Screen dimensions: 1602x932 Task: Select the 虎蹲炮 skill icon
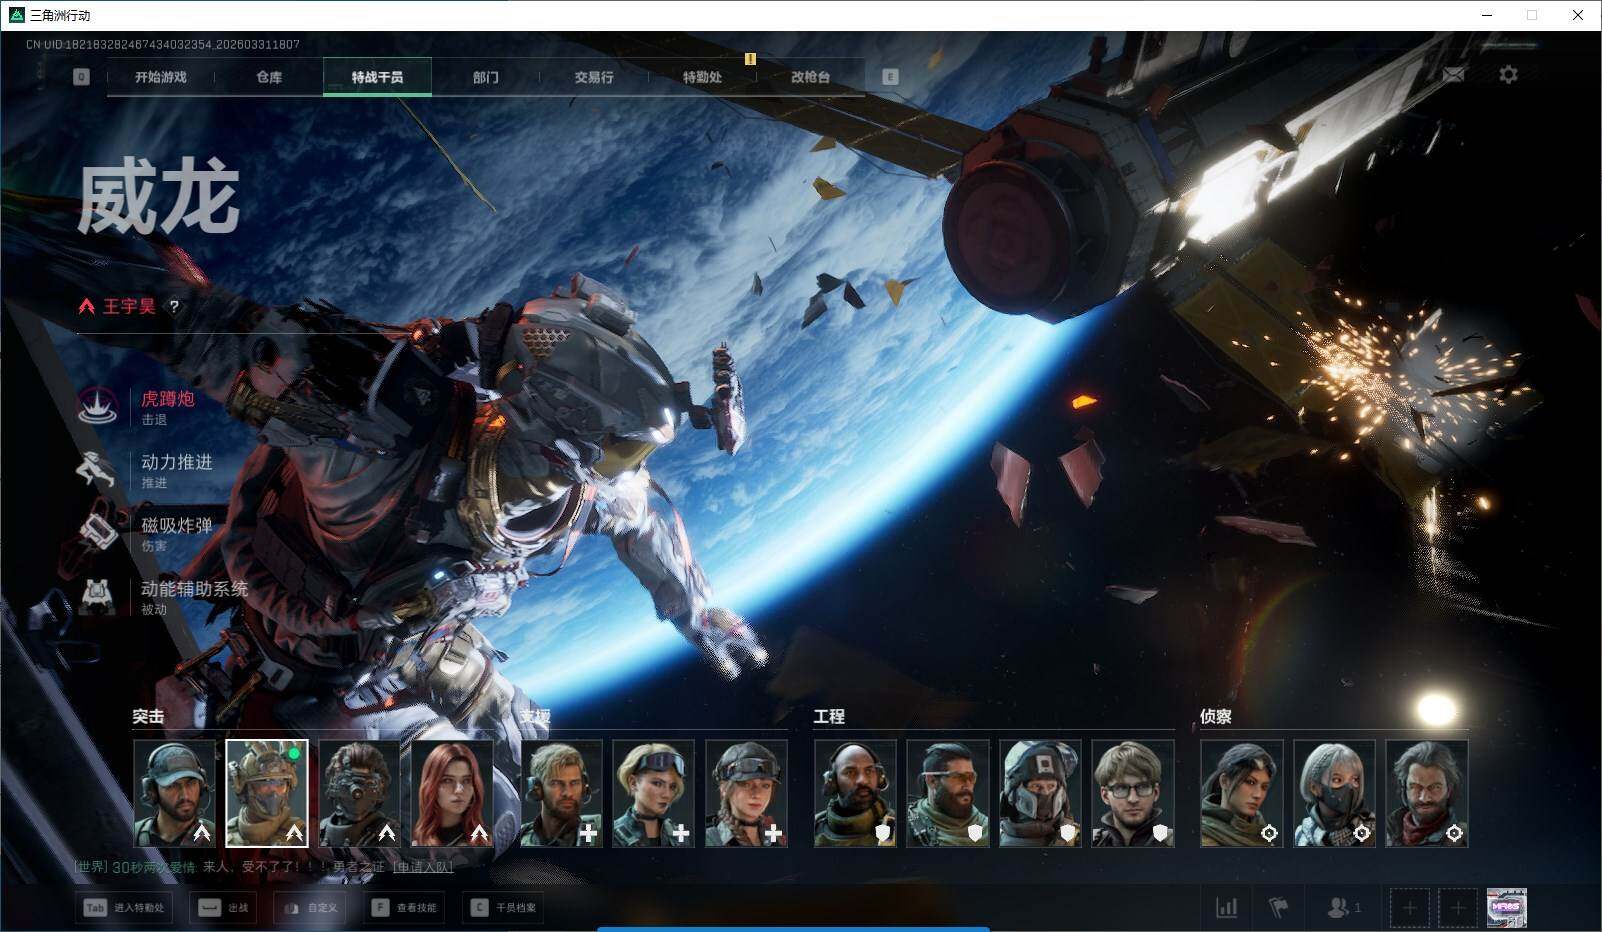(98, 406)
